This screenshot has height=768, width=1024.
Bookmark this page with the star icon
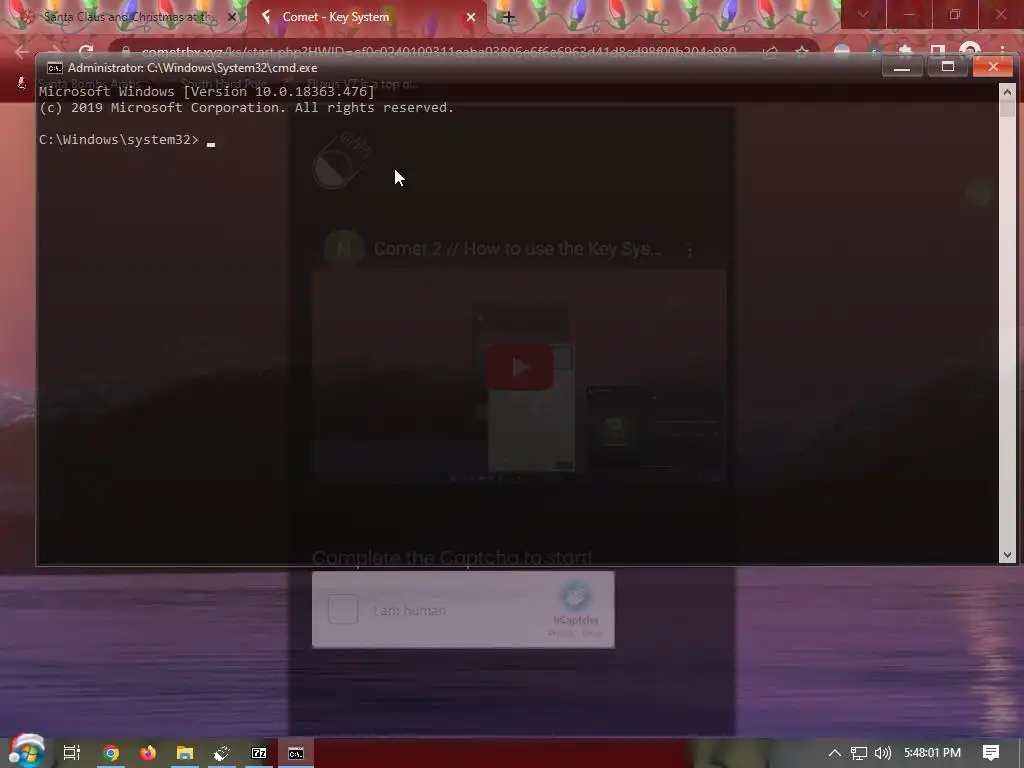(801, 52)
